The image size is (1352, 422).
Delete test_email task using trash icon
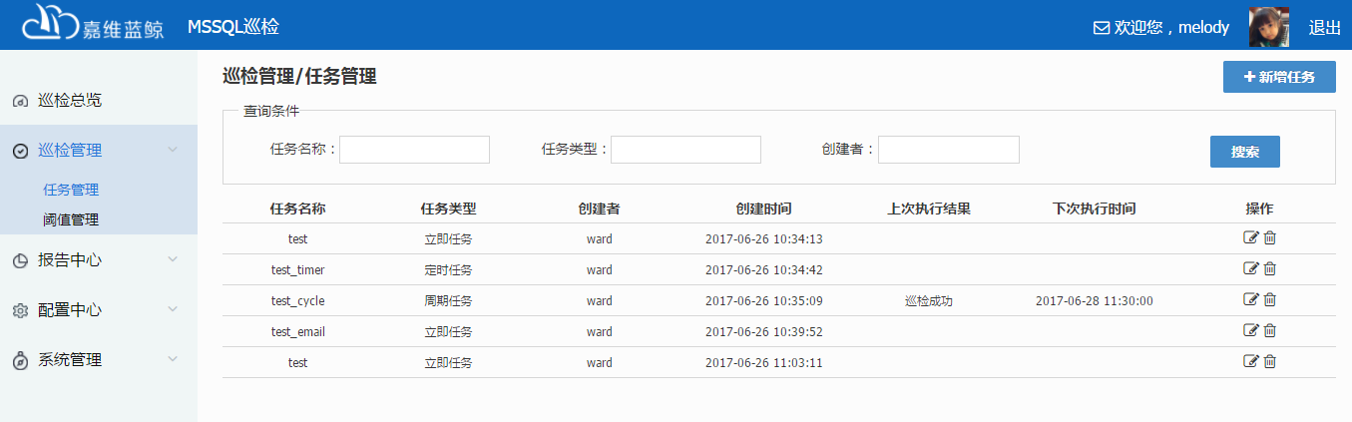1270,331
